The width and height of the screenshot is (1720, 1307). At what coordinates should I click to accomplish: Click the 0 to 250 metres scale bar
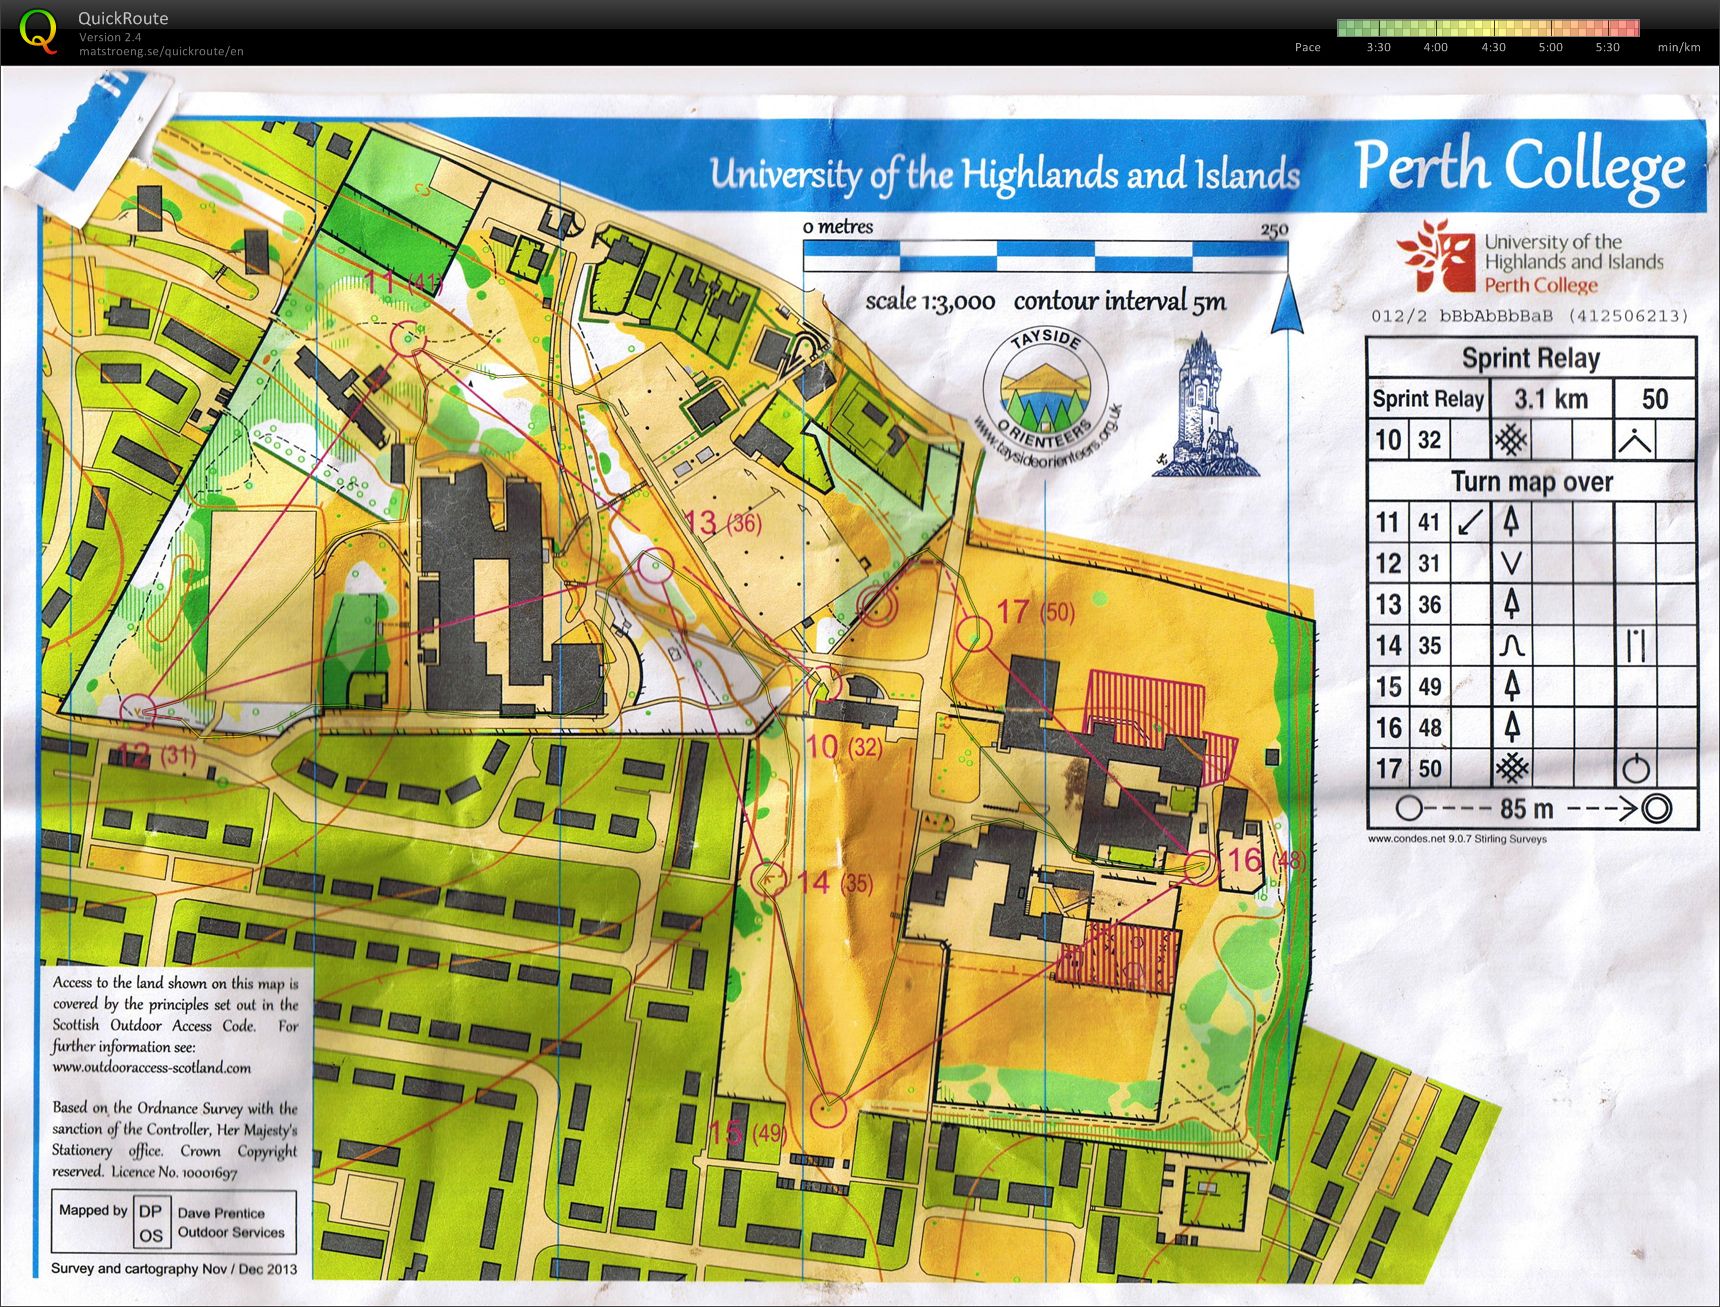tap(1045, 257)
